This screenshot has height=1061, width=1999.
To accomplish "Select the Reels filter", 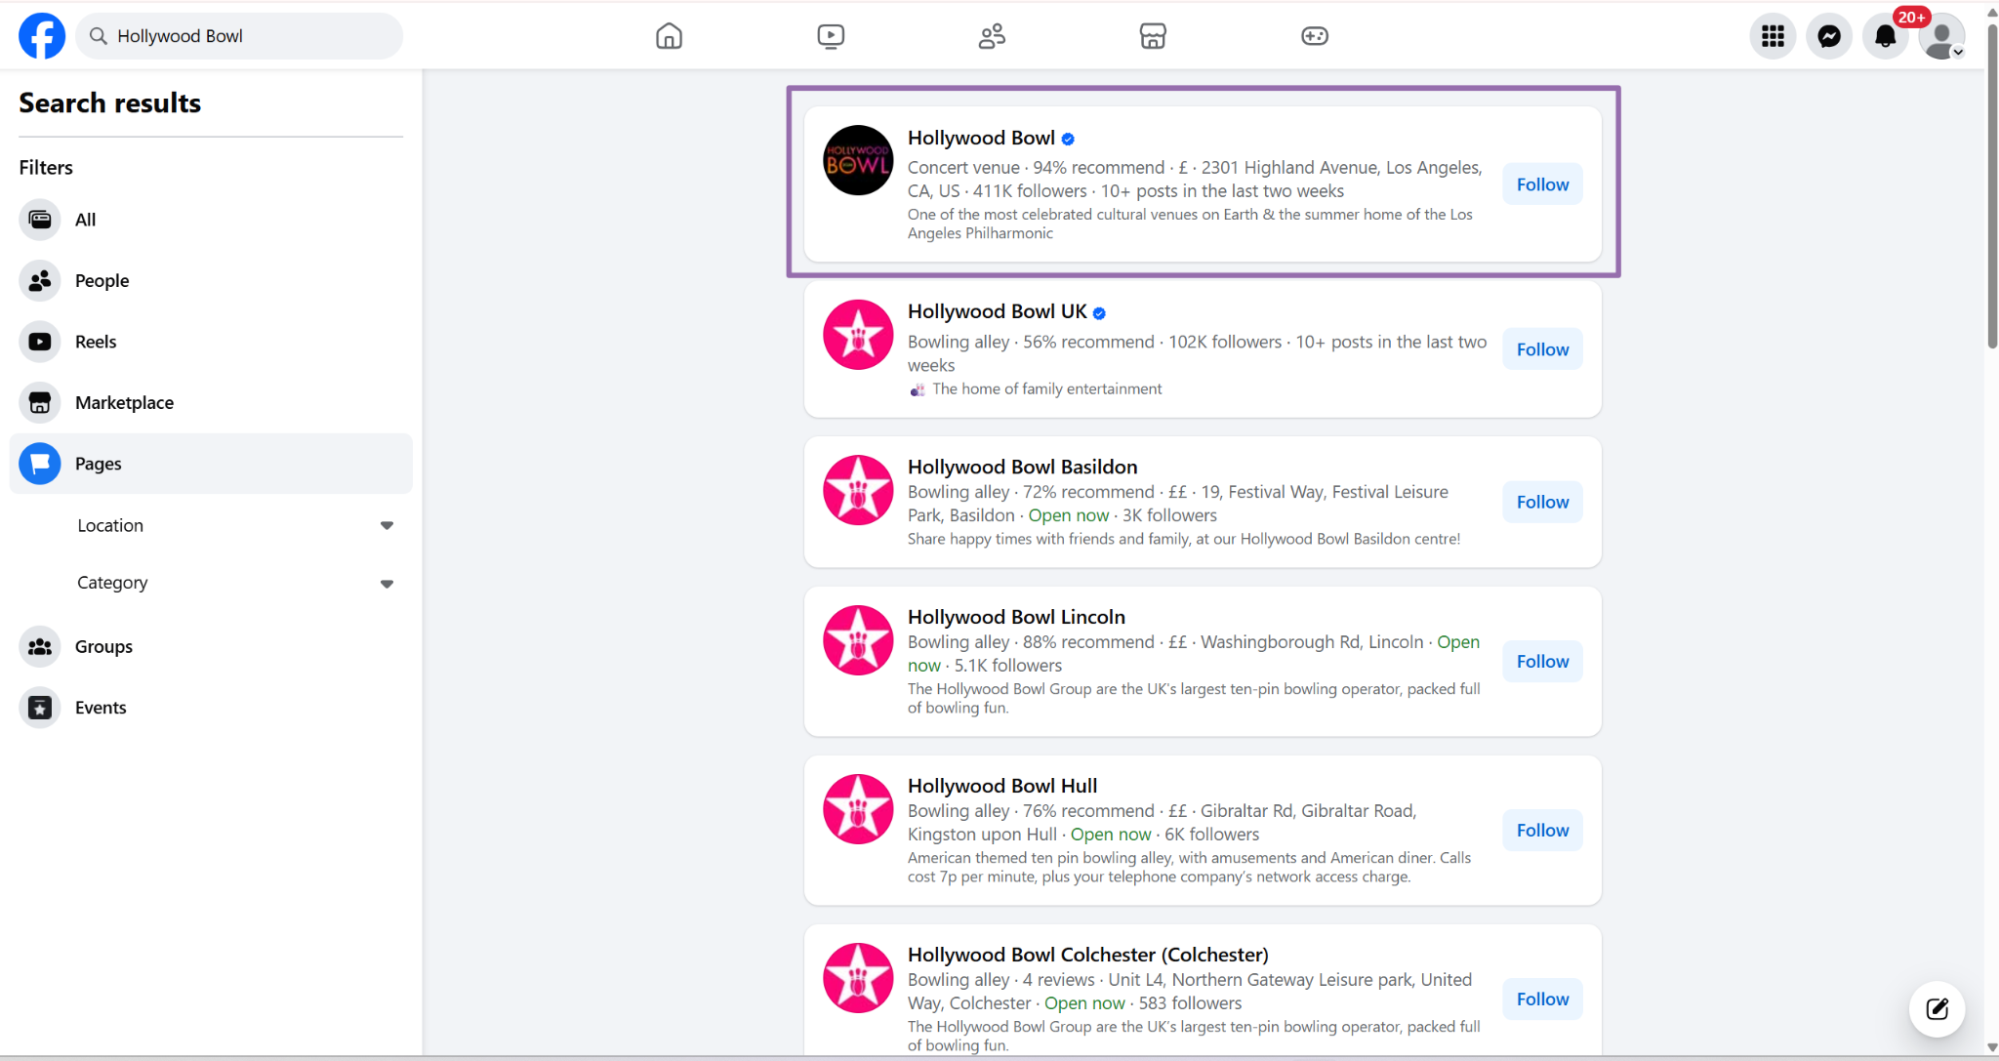I will [x=211, y=342].
